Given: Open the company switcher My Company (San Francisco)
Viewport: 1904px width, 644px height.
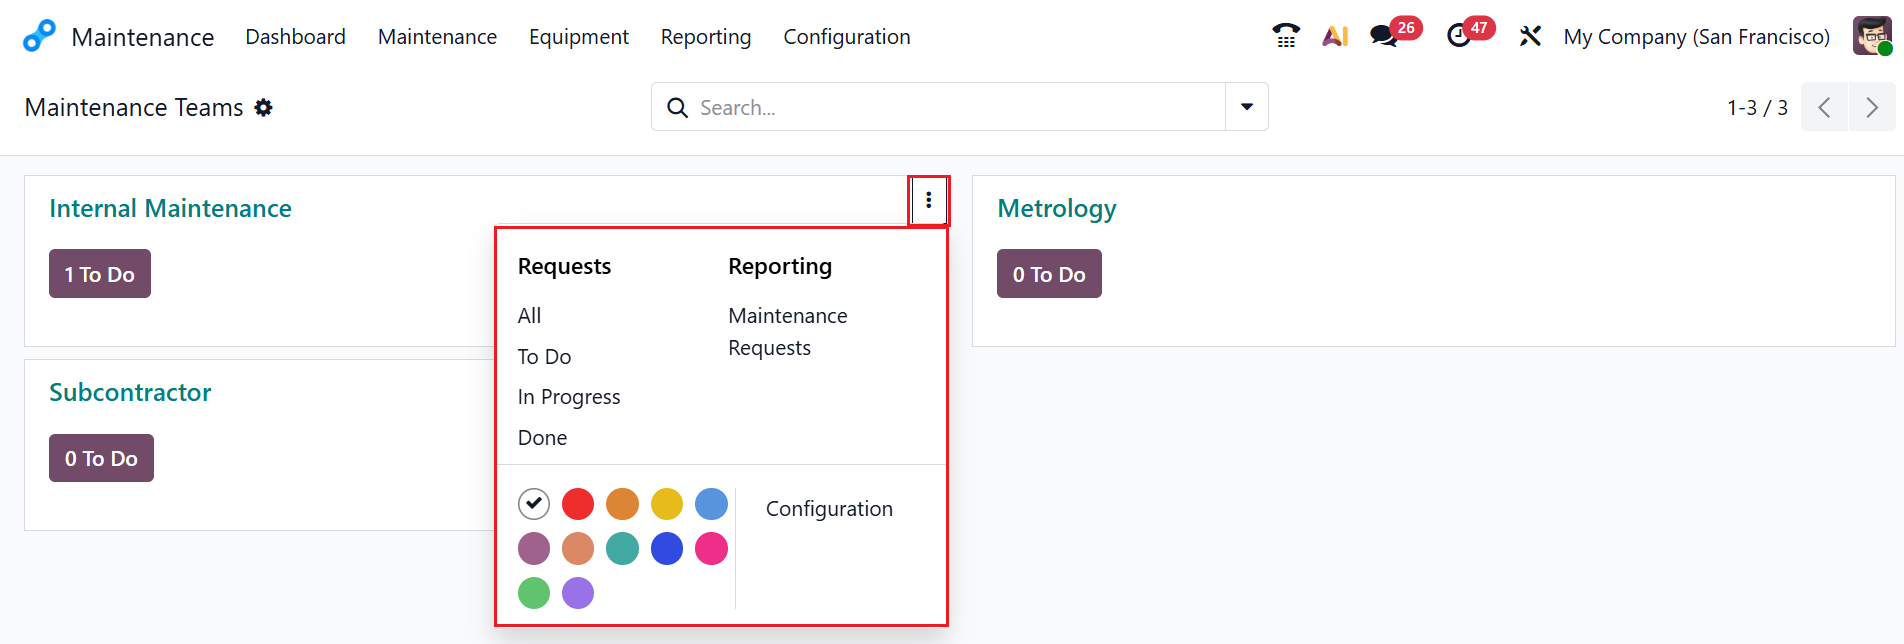Looking at the screenshot, I should click(x=1696, y=37).
